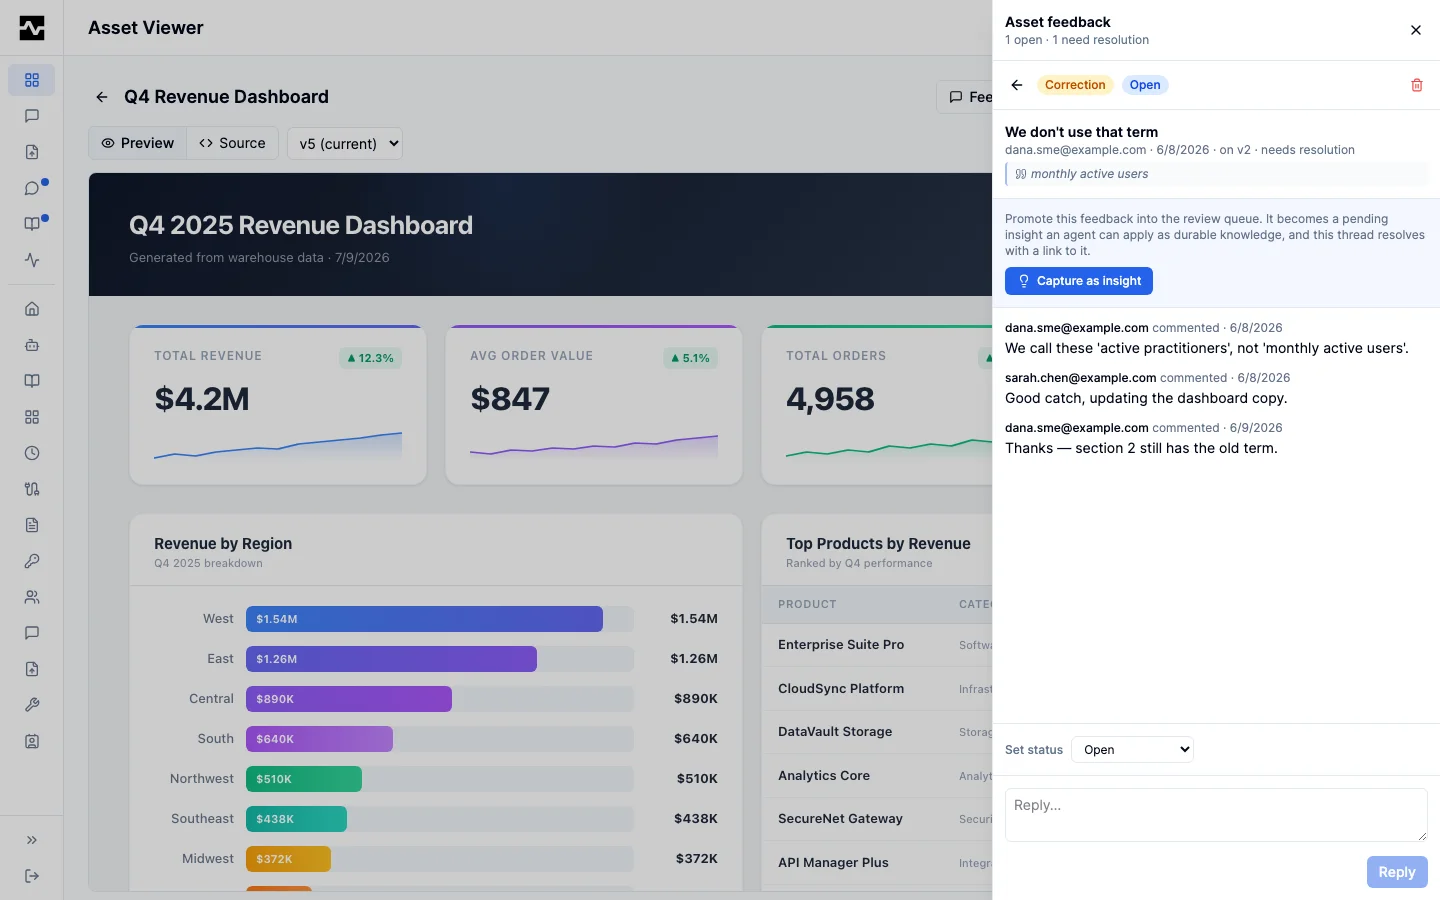
Task: Click the back arrow beside Q4 Revenue Dashboard
Action: (102, 97)
